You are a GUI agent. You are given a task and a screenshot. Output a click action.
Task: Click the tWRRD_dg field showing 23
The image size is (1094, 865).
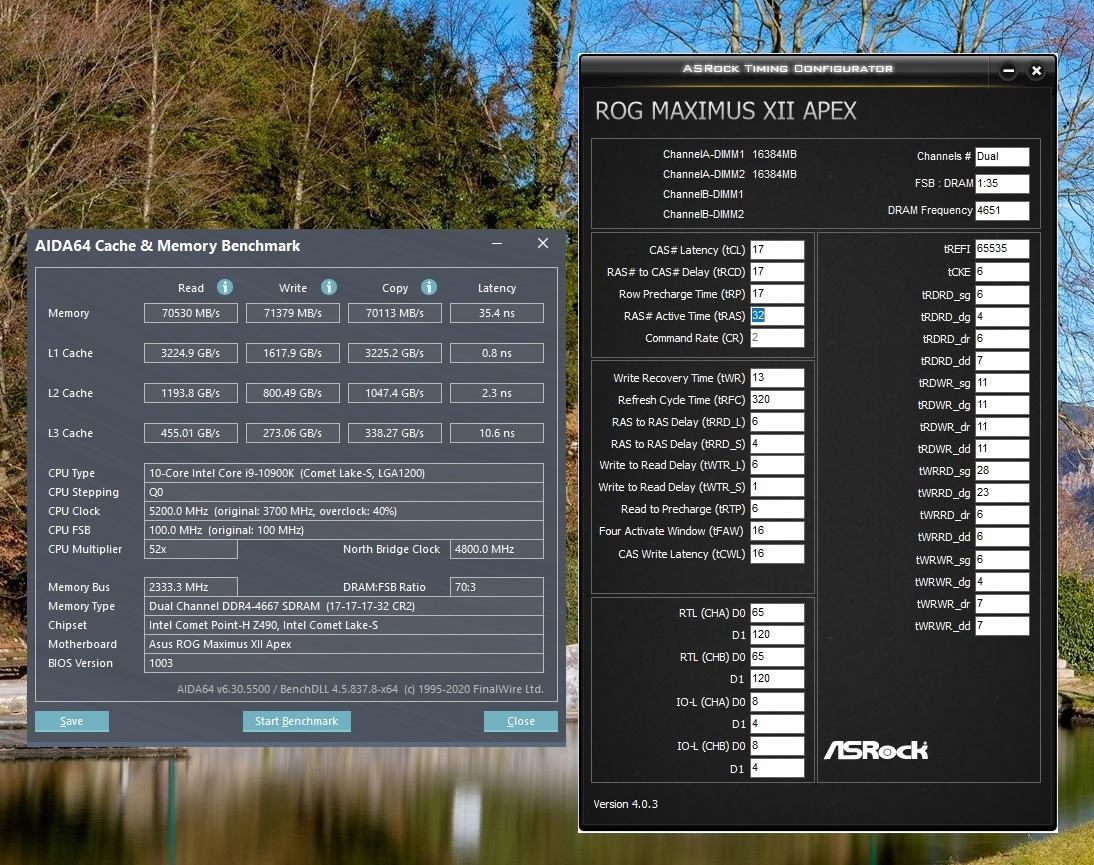1002,492
